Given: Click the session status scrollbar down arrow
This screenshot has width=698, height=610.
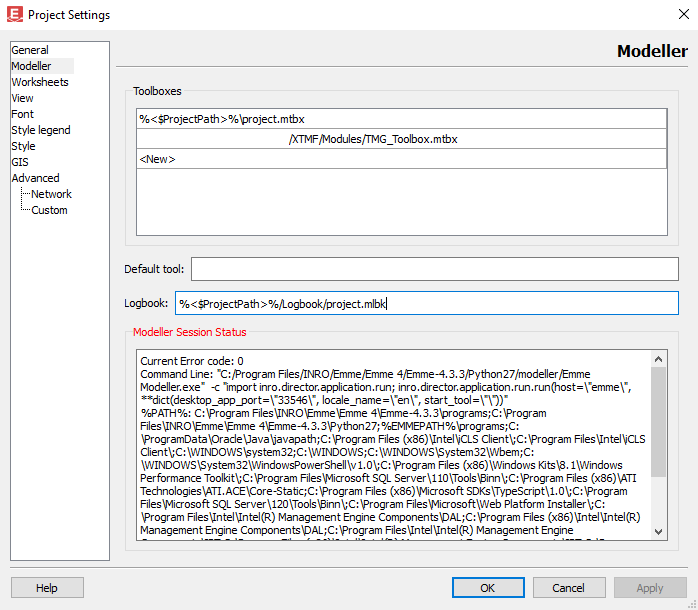Looking at the screenshot, I should click(658, 532).
